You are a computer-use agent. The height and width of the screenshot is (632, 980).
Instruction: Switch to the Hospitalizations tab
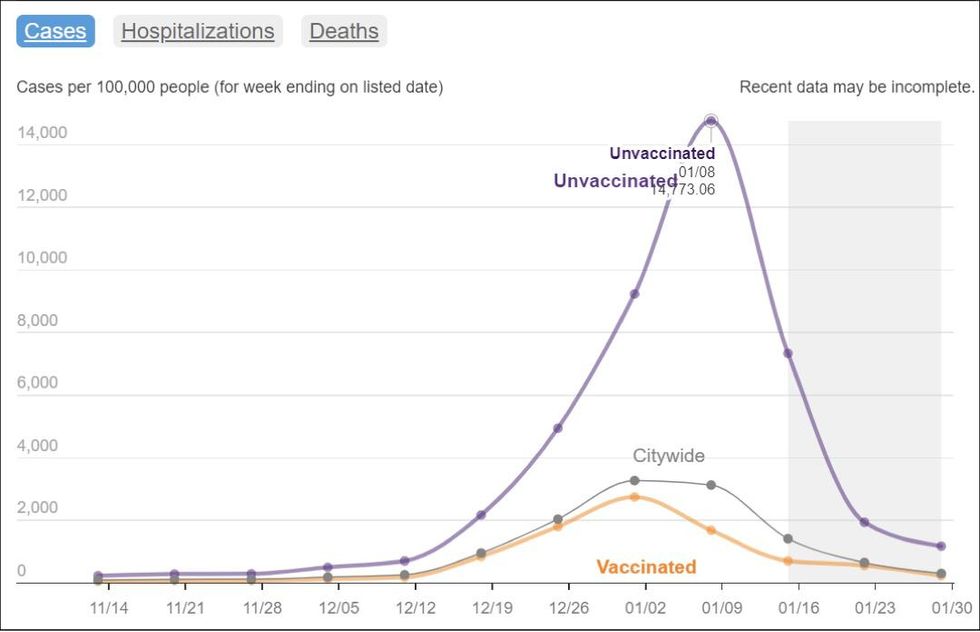point(198,31)
